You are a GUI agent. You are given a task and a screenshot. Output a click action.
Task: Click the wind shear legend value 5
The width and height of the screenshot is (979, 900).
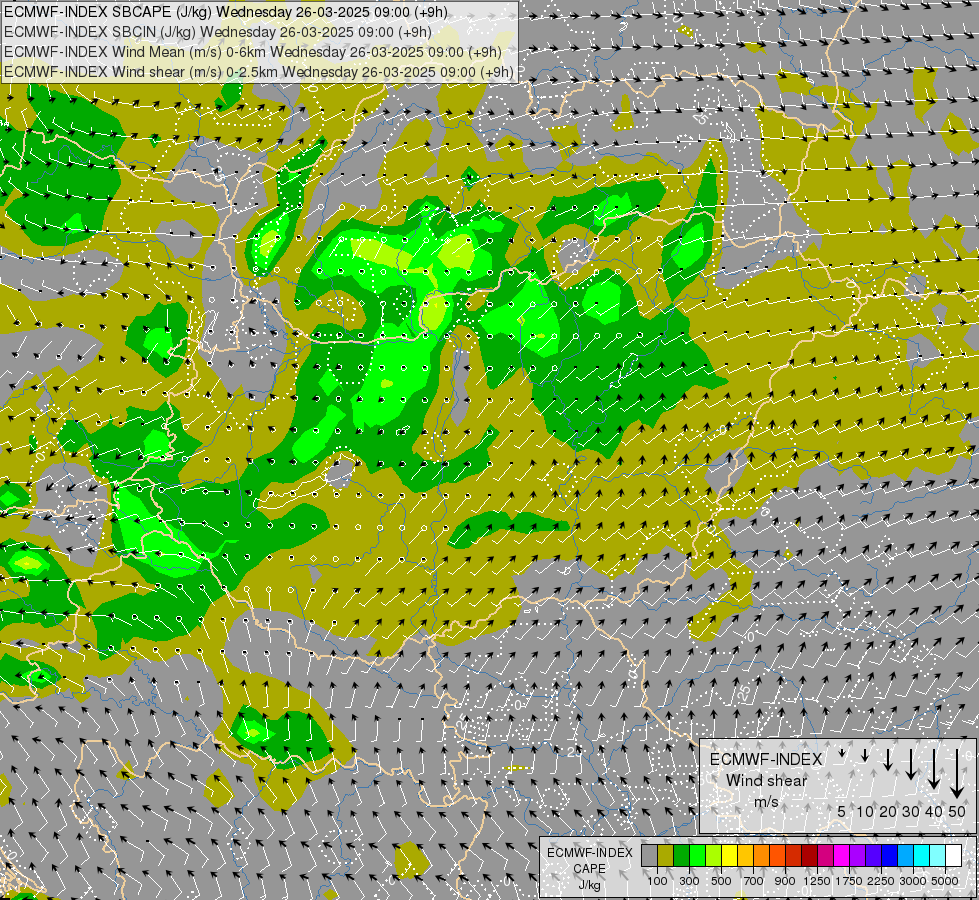[x=842, y=811]
